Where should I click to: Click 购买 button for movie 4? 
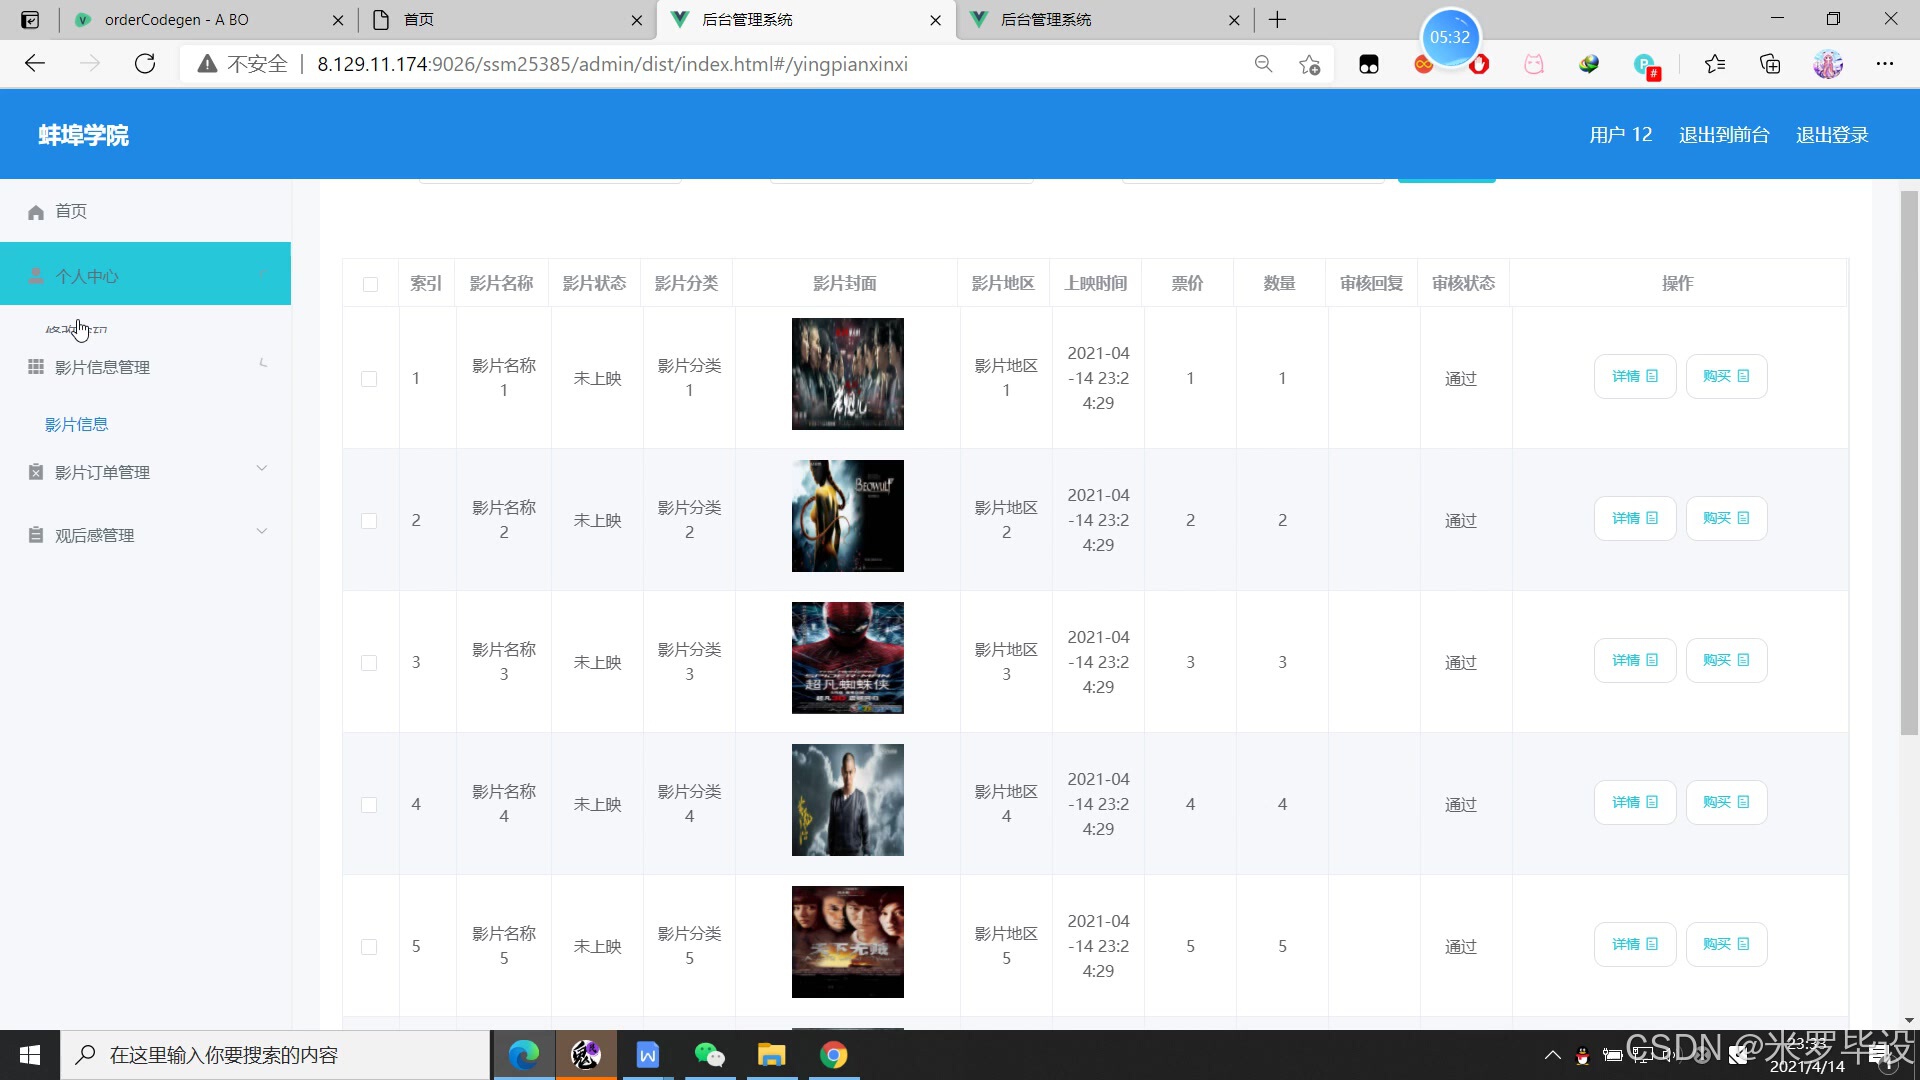tap(1726, 802)
